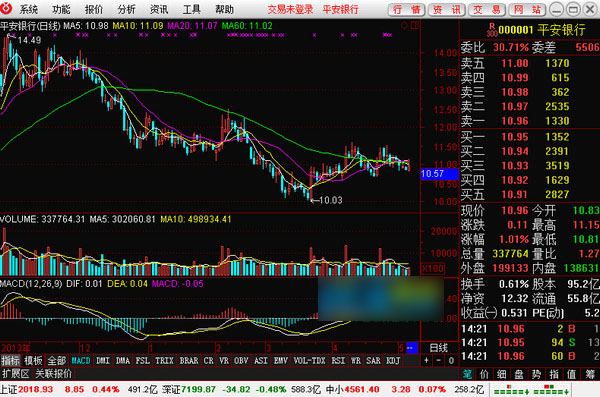Switch to OBV indicator
The image size is (600, 397).
coord(241,361)
